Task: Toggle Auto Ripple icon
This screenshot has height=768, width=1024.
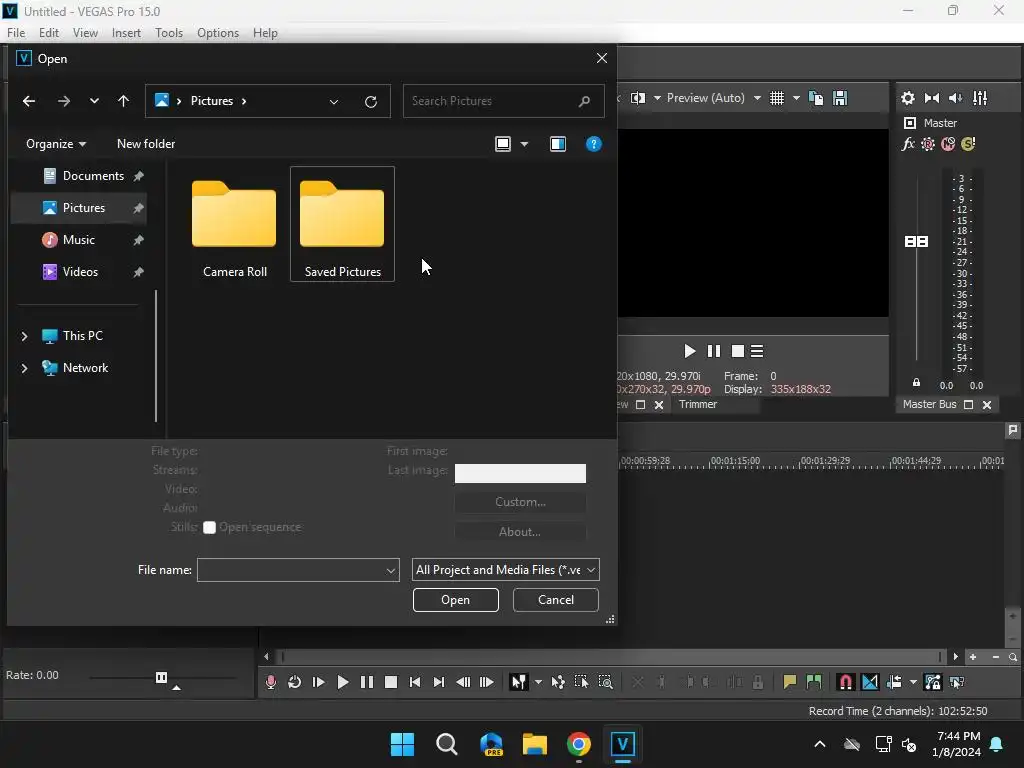Action: click(894, 682)
